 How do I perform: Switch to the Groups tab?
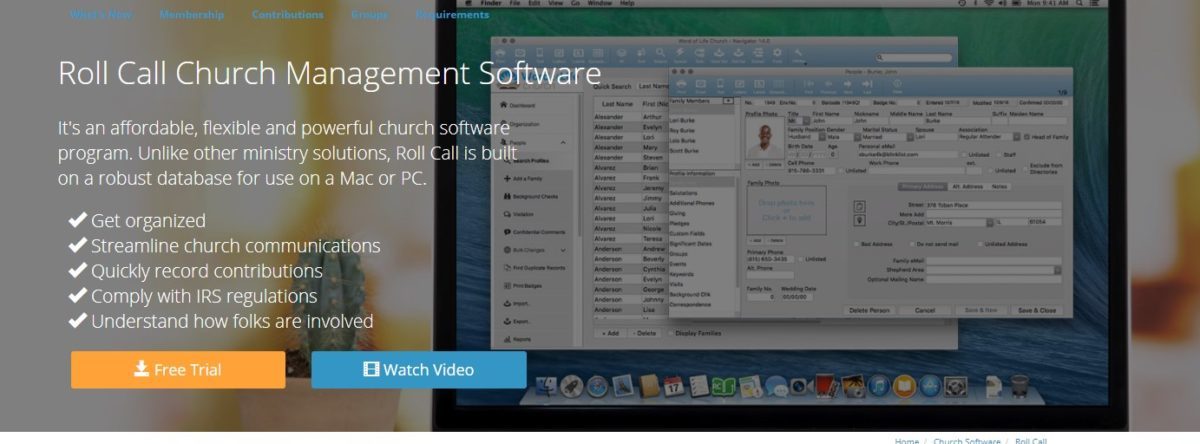[x=370, y=15]
